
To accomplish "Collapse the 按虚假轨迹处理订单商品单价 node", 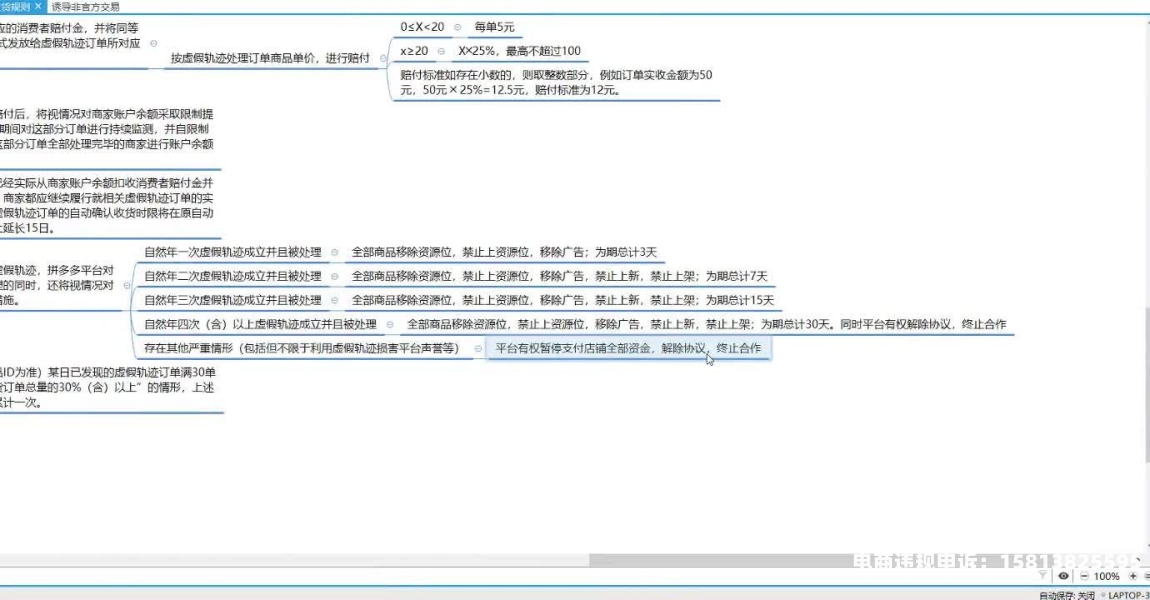I will [x=380, y=58].
